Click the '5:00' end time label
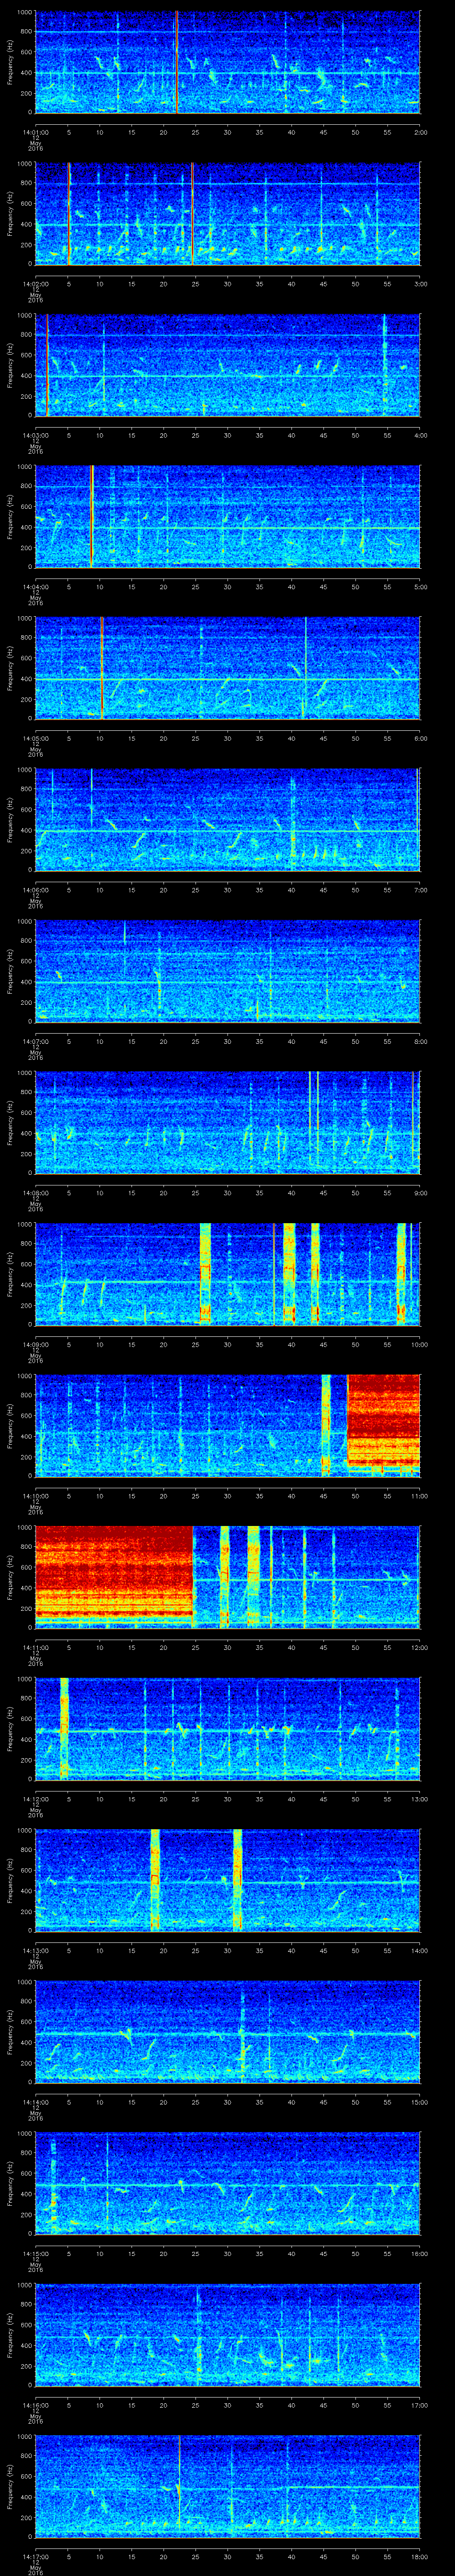 [420, 586]
